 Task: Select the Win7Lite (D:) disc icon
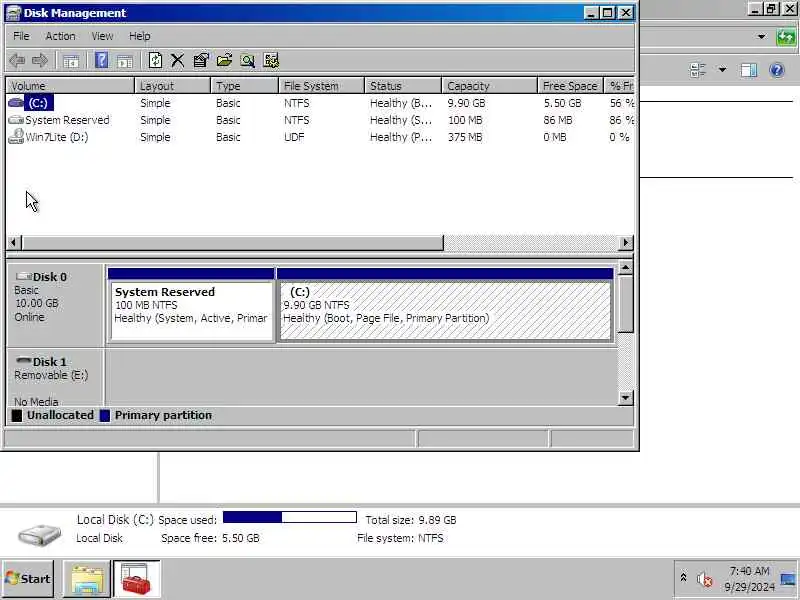tap(16, 137)
